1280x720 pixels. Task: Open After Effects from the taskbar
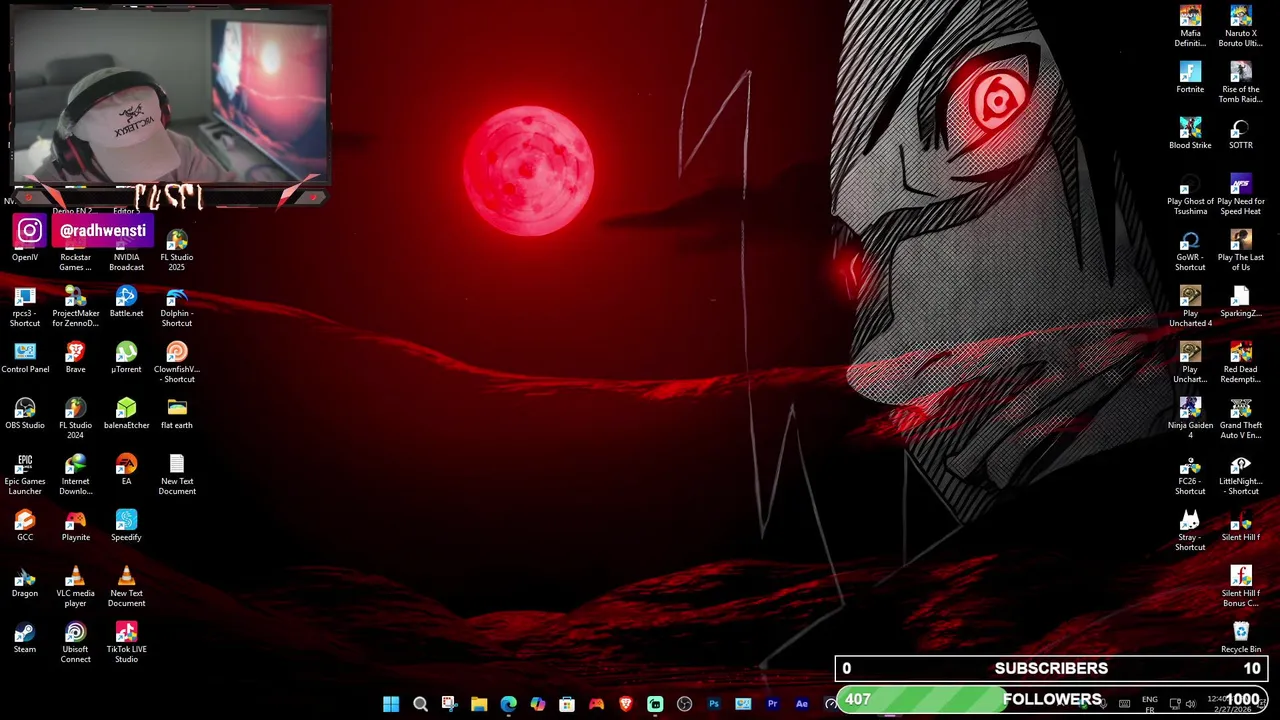tap(802, 704)
